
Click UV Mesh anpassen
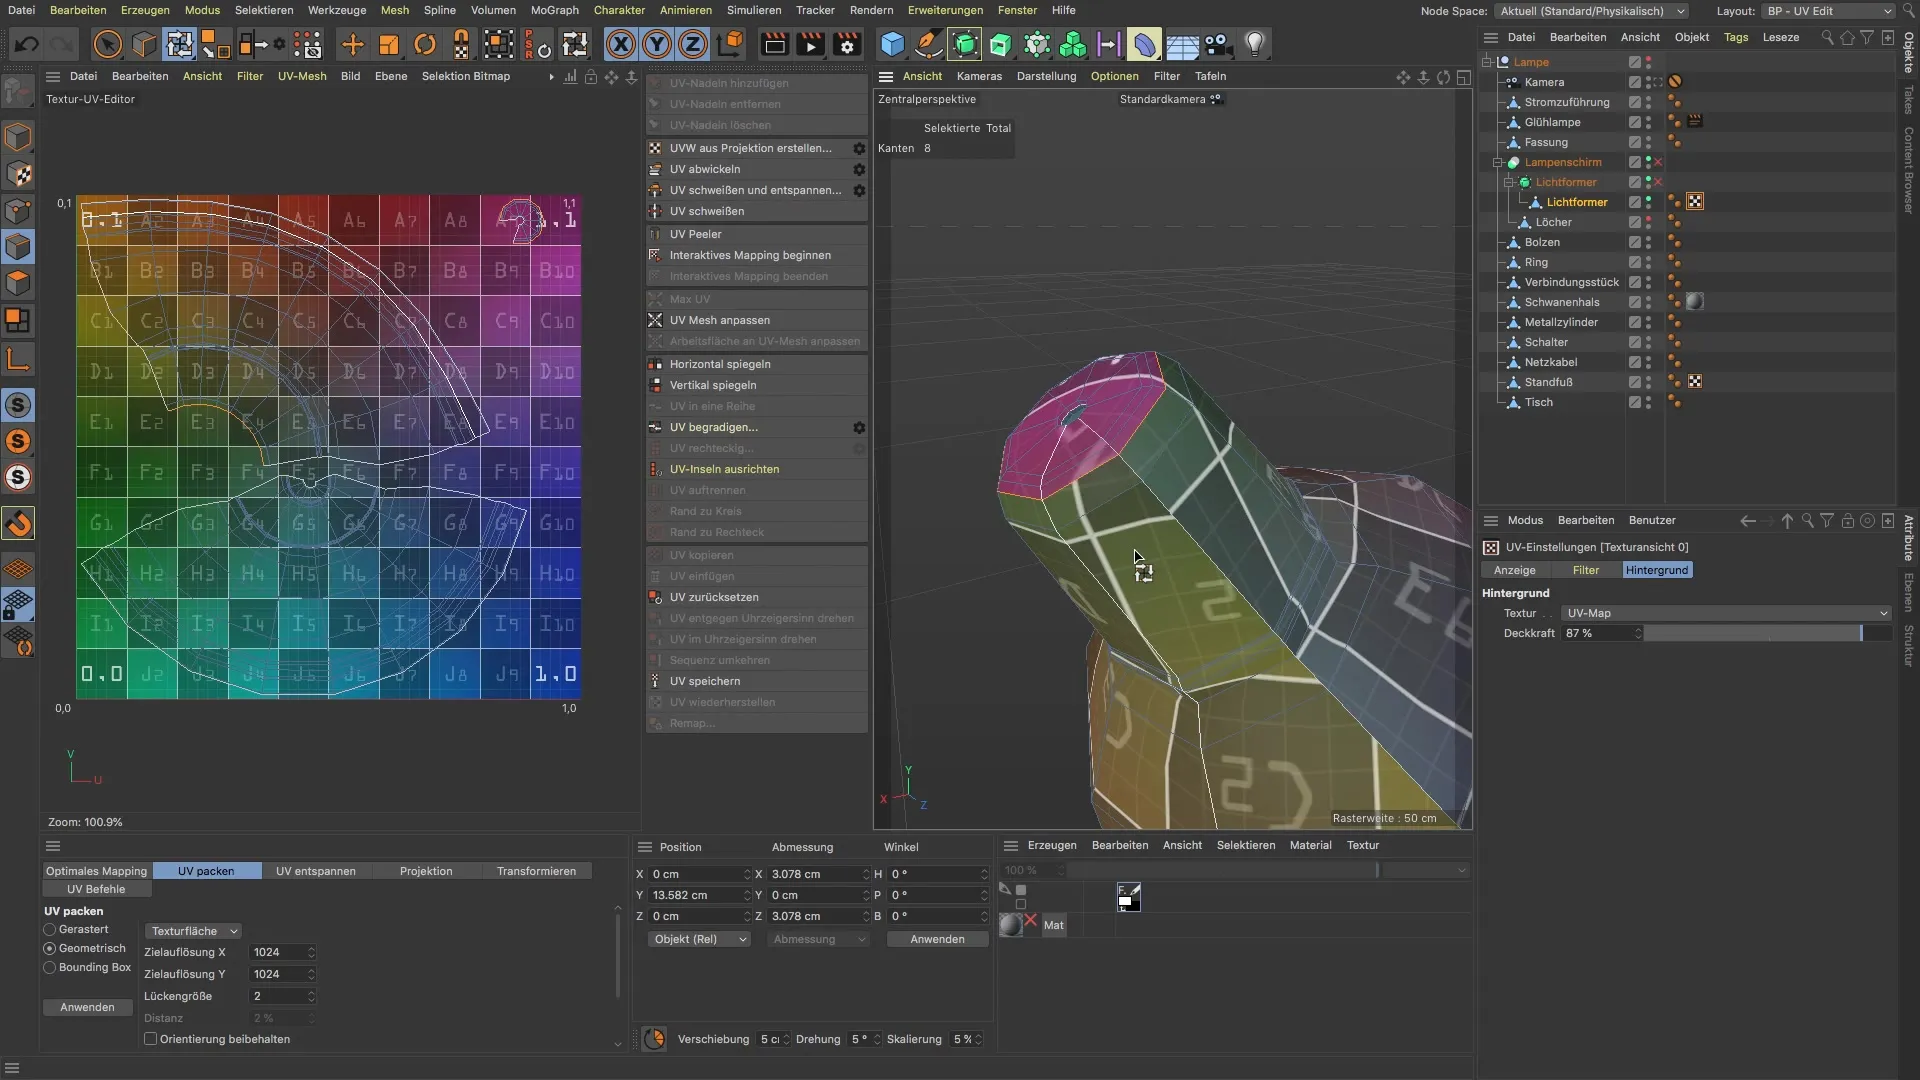pos(757,320)
